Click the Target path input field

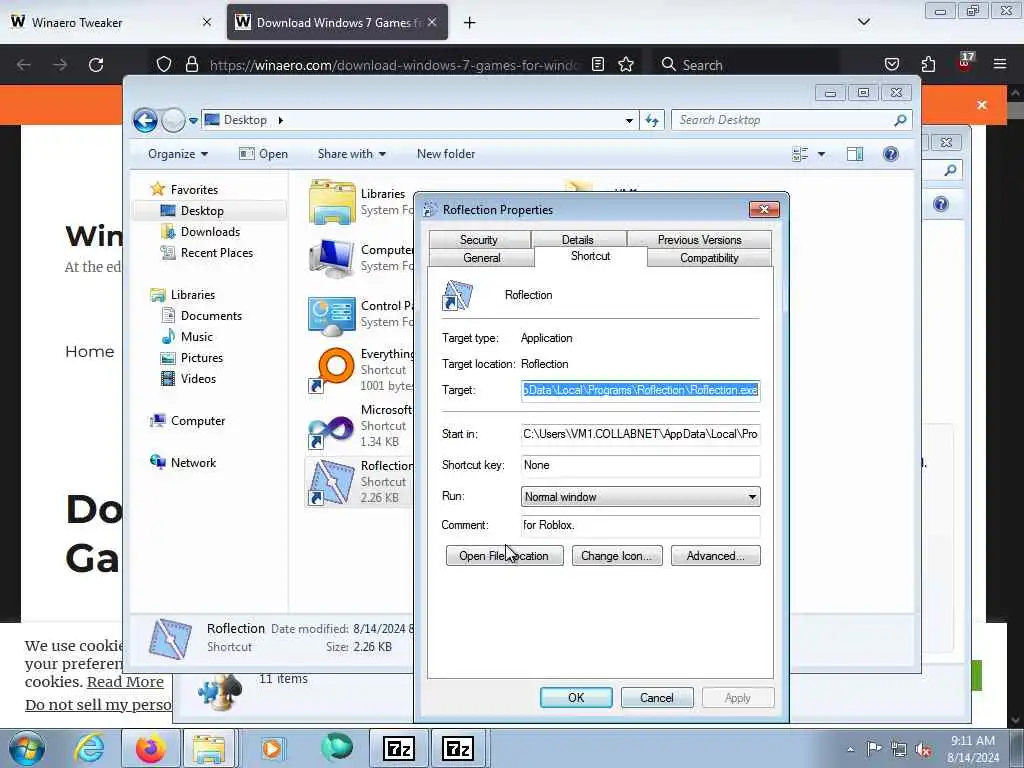pyautogui.click(x=641, y=391)
